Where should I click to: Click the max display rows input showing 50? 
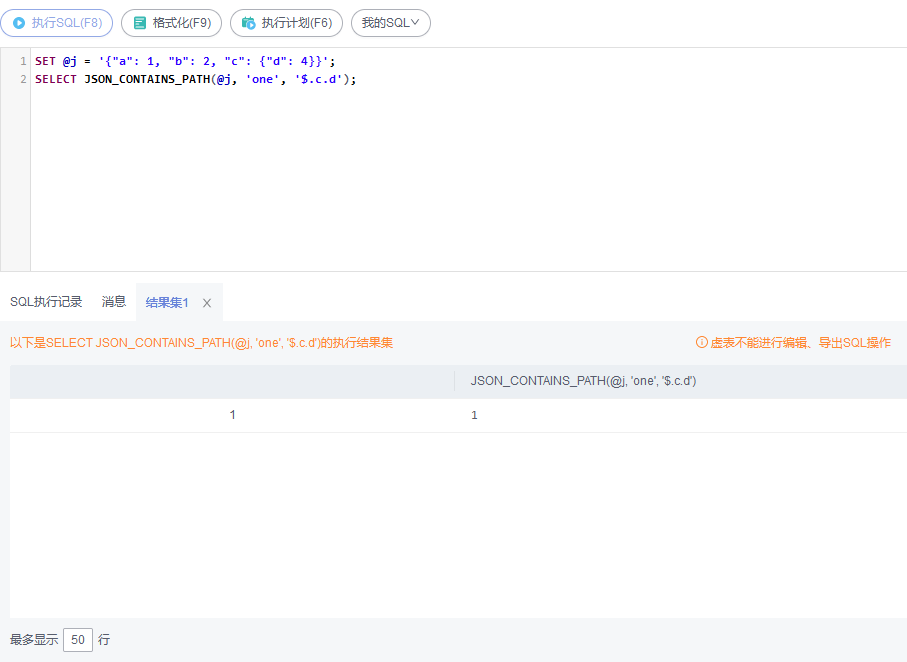78,639
